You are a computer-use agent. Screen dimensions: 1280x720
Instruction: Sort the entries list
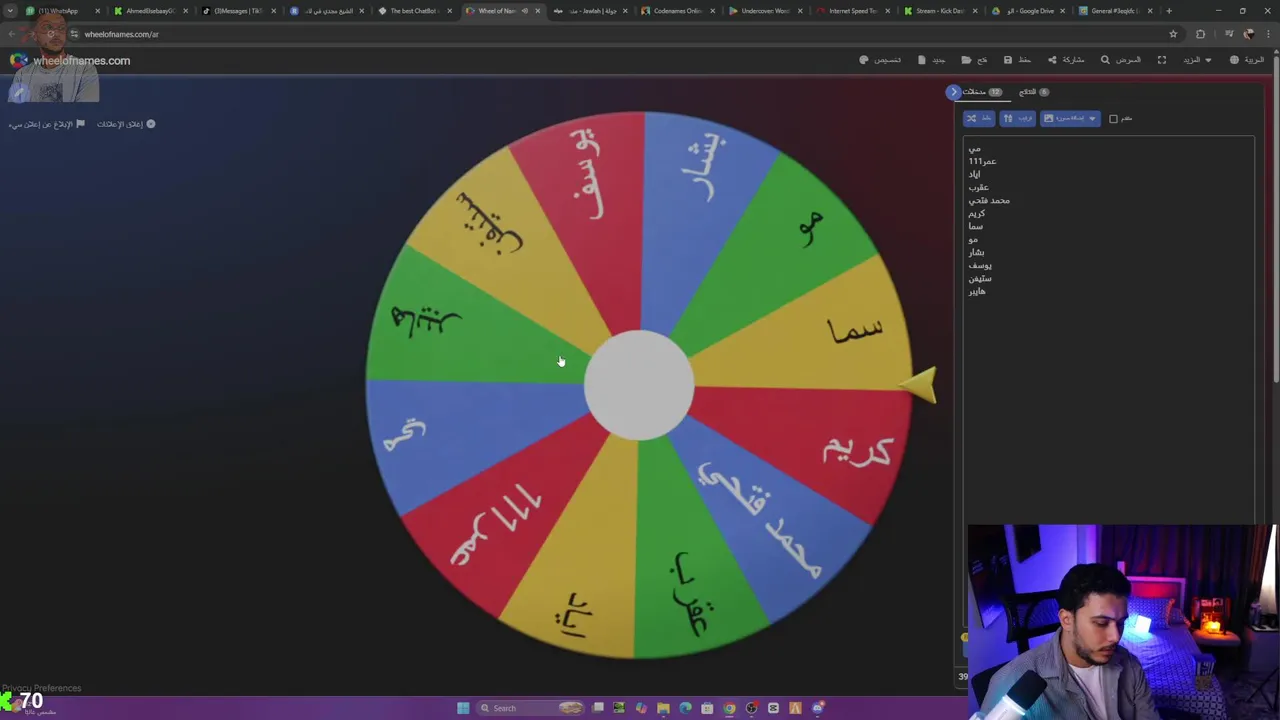click(1017, 118)
